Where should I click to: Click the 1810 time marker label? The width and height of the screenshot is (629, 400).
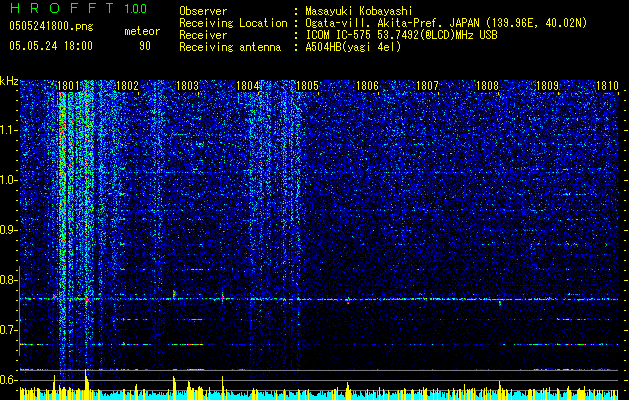pos(607,85)
